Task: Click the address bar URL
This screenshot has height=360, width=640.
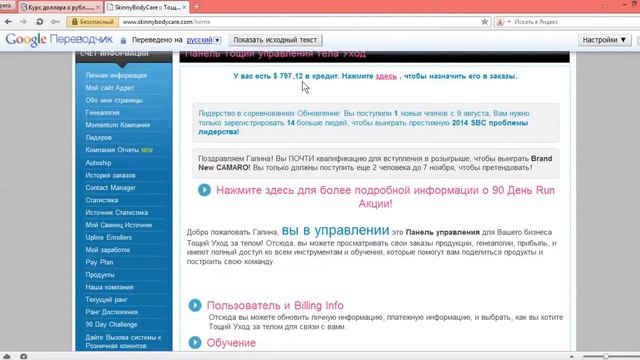Action: (167, 22)
